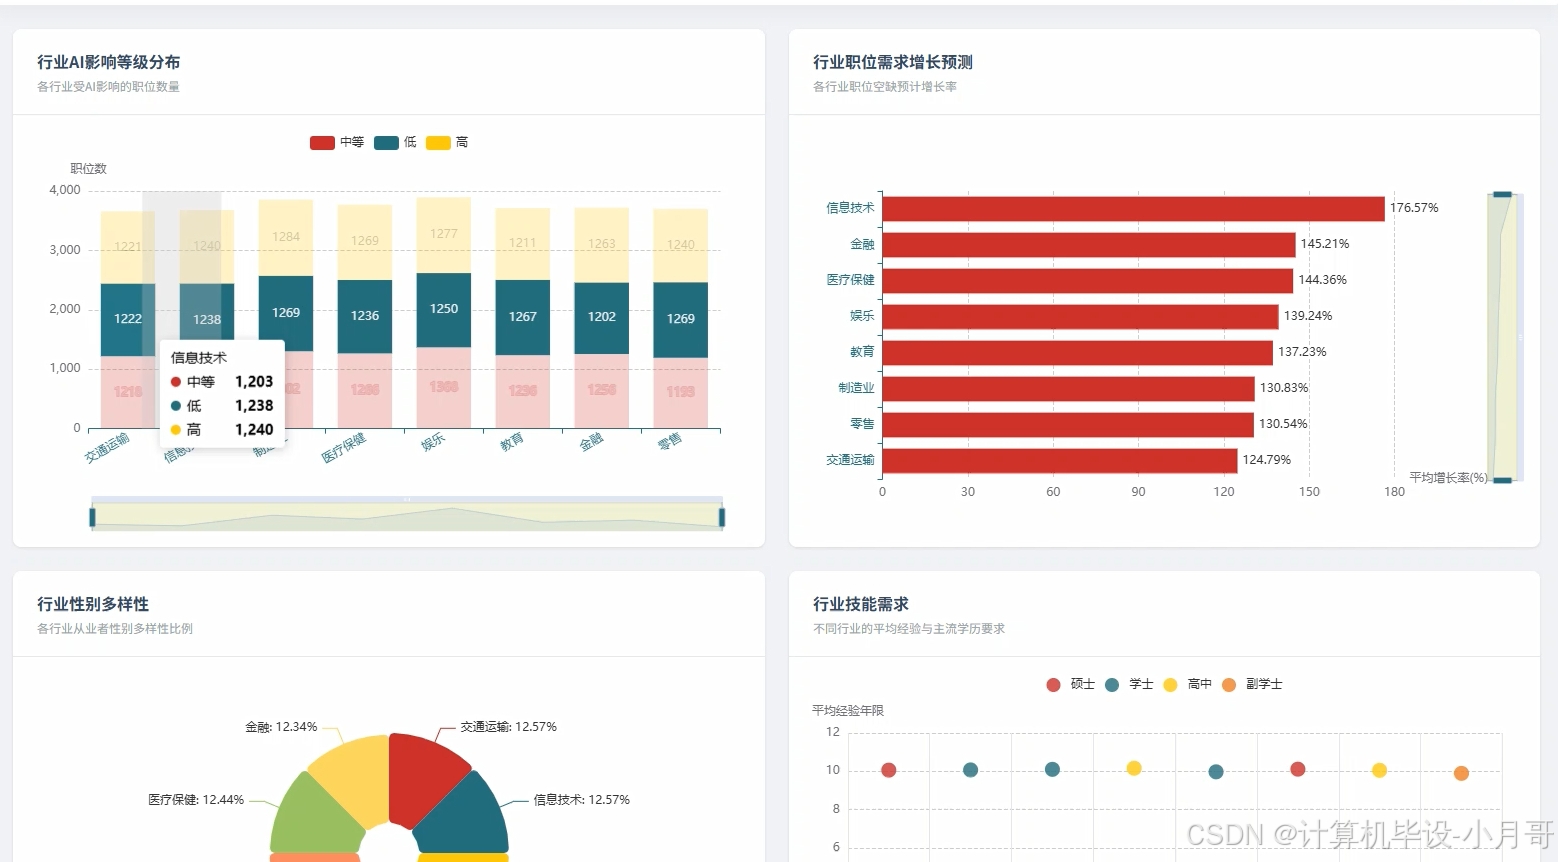This screenshot has width=1558, height=862.
Task: Click the 1,238 value in the 信息技术 tooltip
Action: (254, 406)
